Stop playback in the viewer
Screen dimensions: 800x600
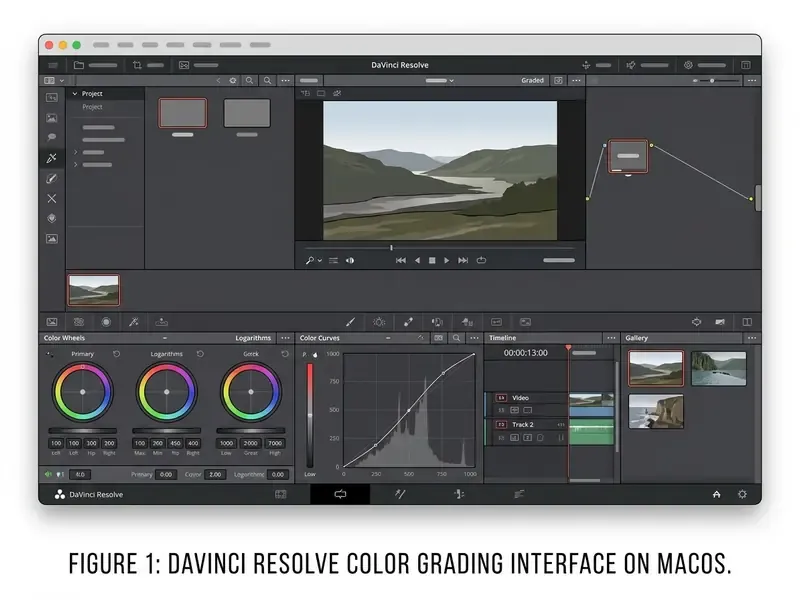[432, 260]
